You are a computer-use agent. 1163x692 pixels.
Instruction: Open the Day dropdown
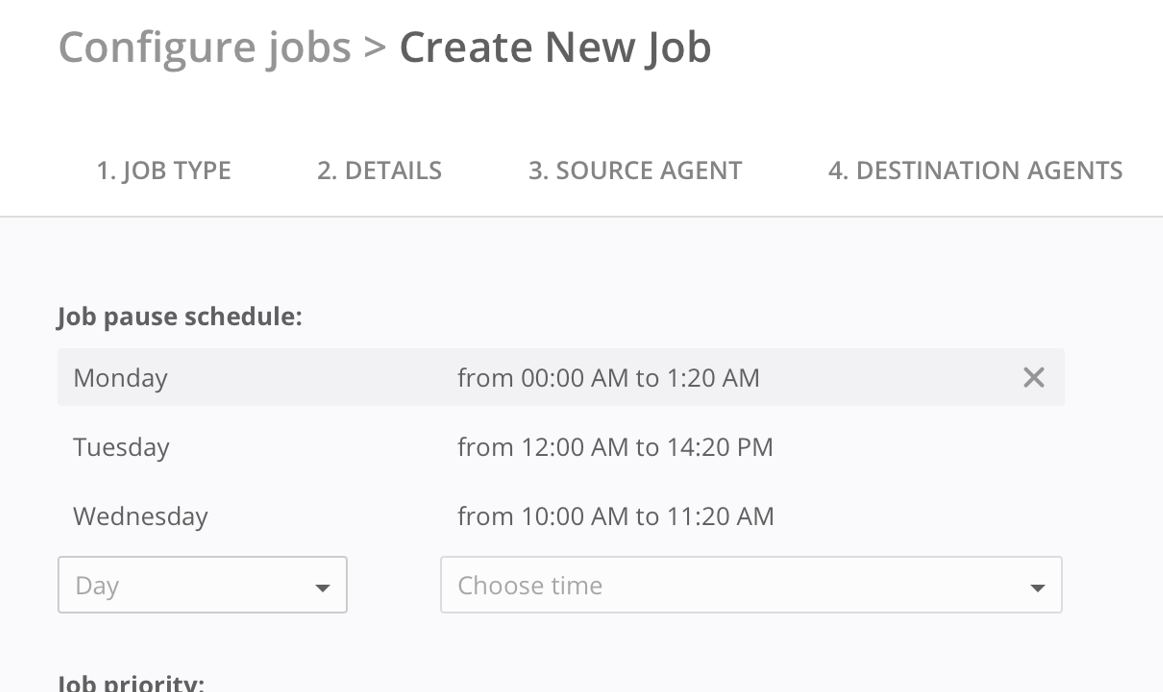[190, 585]
